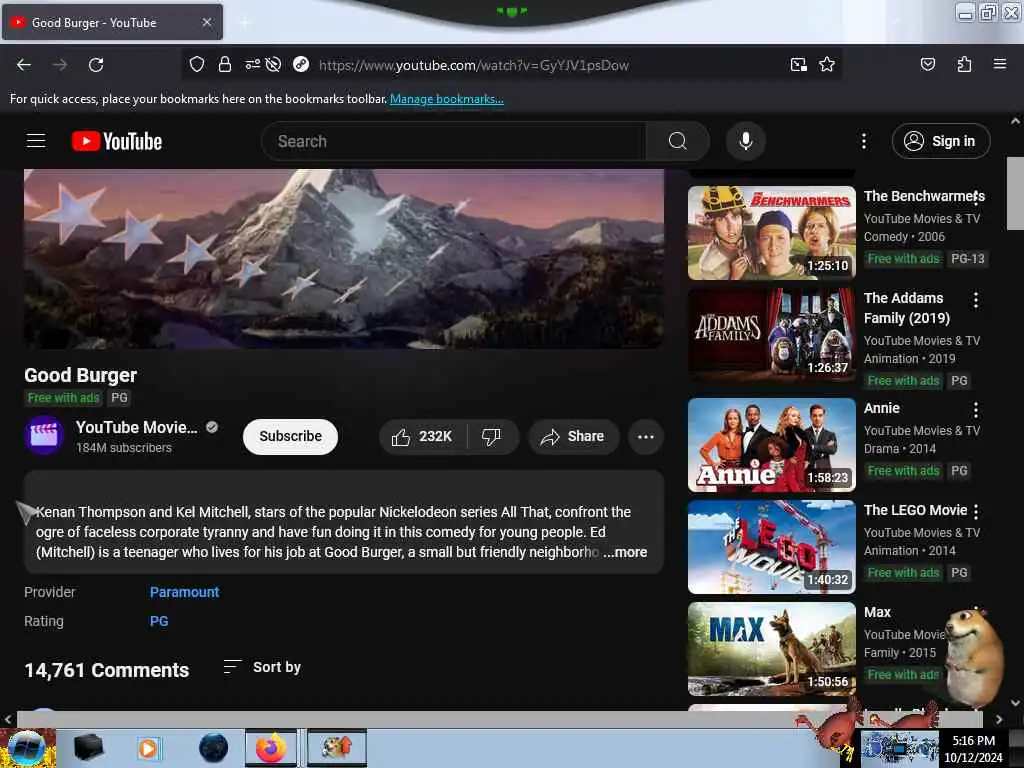Click the address bar URL text
Image resolution: width=1024 pixels, height=768 pixels.
pyautogui.click(x=473, y=65)
